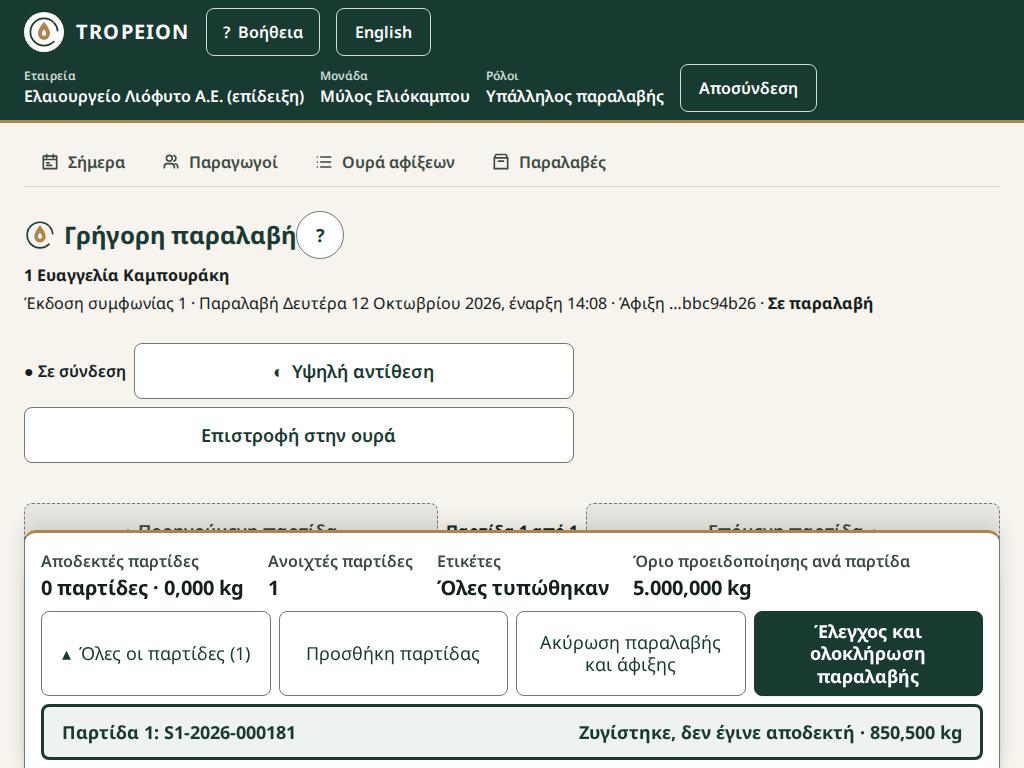Return via Επιστροφή στην ουρά
Image resolution: width=1024 pixels, height=768 pixels.
point(298,436)
